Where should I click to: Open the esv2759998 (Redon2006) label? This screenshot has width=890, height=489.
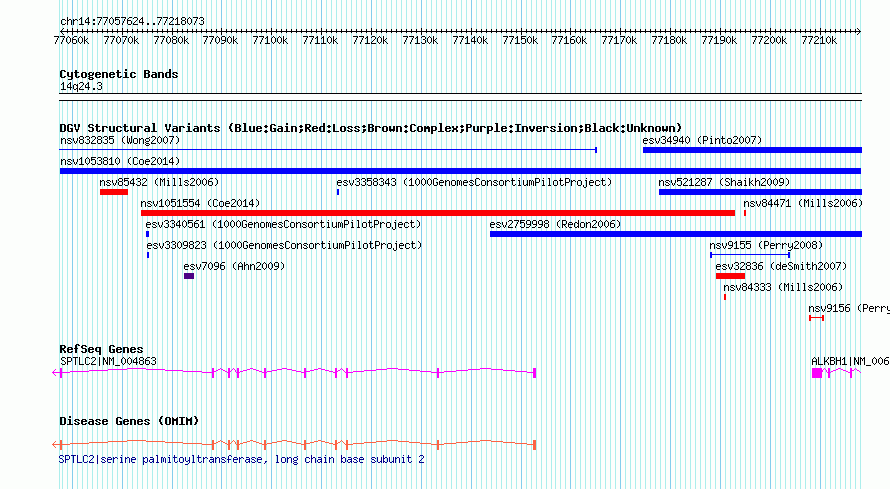pyautogui.click(x=555, y=224)
